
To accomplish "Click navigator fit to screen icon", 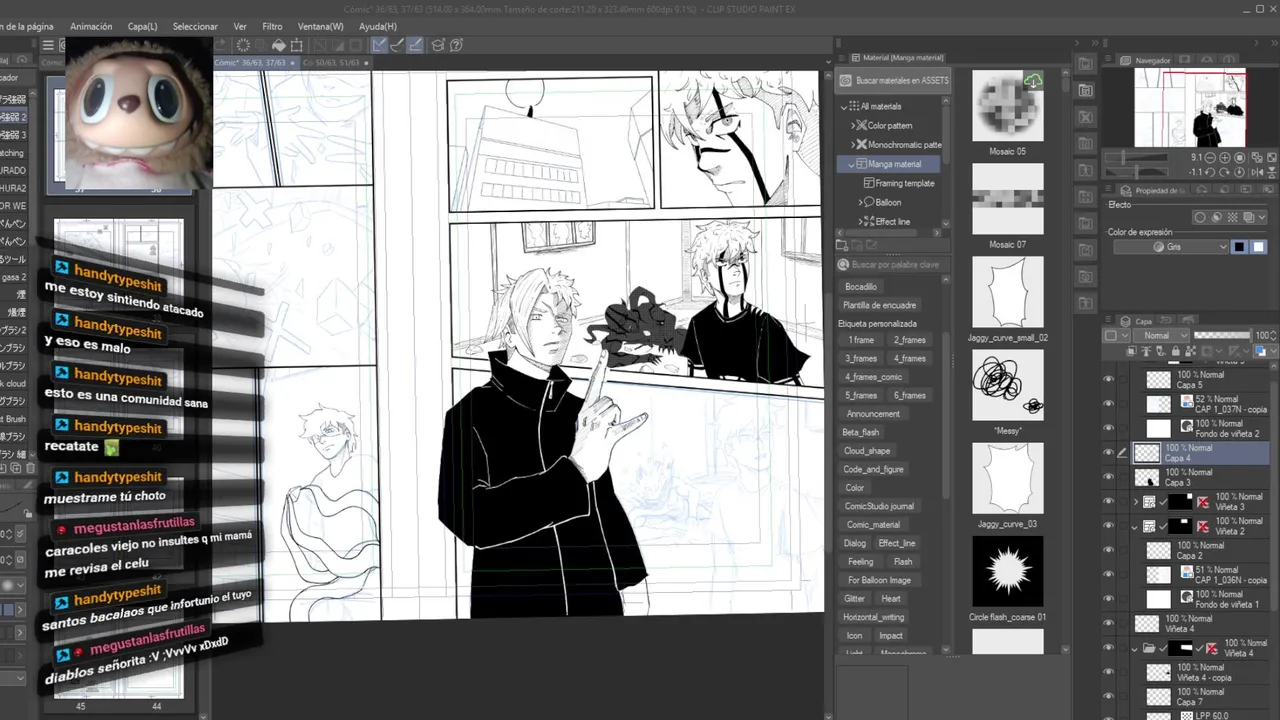I will (1271, 158).
